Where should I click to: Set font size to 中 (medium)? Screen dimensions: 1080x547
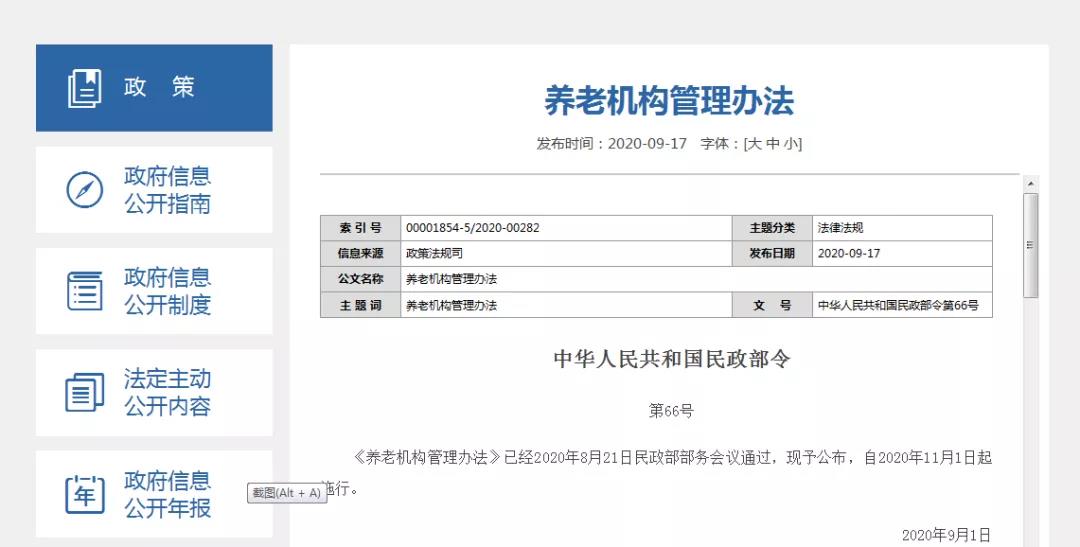click(772, 143)
